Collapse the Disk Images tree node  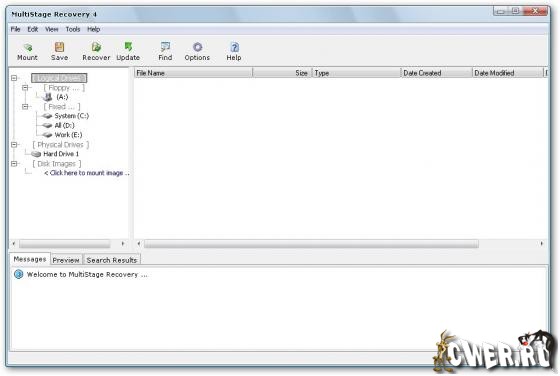[x=14, y=164]
